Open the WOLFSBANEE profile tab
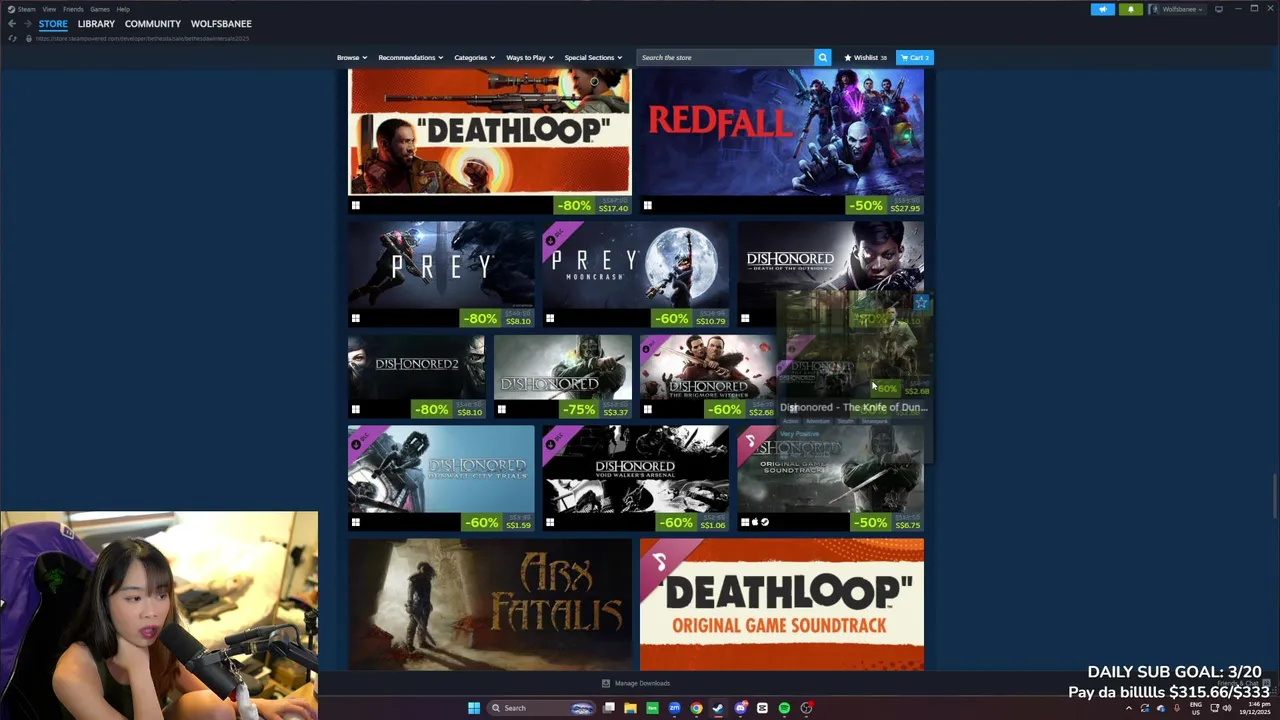Viewport: 1280px width, 720px height. (x=221, y=23)
